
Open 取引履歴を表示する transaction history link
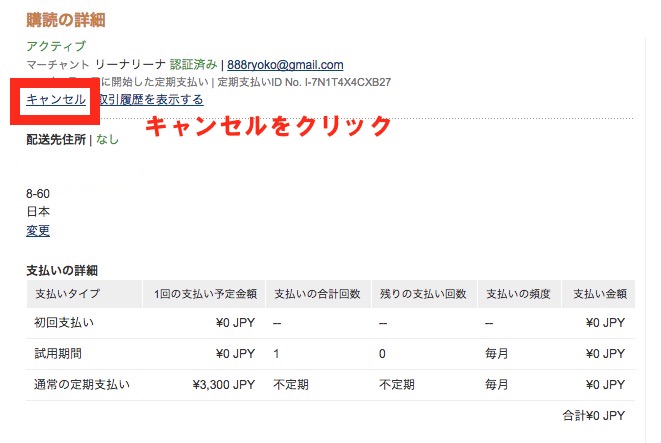(150, 99)
